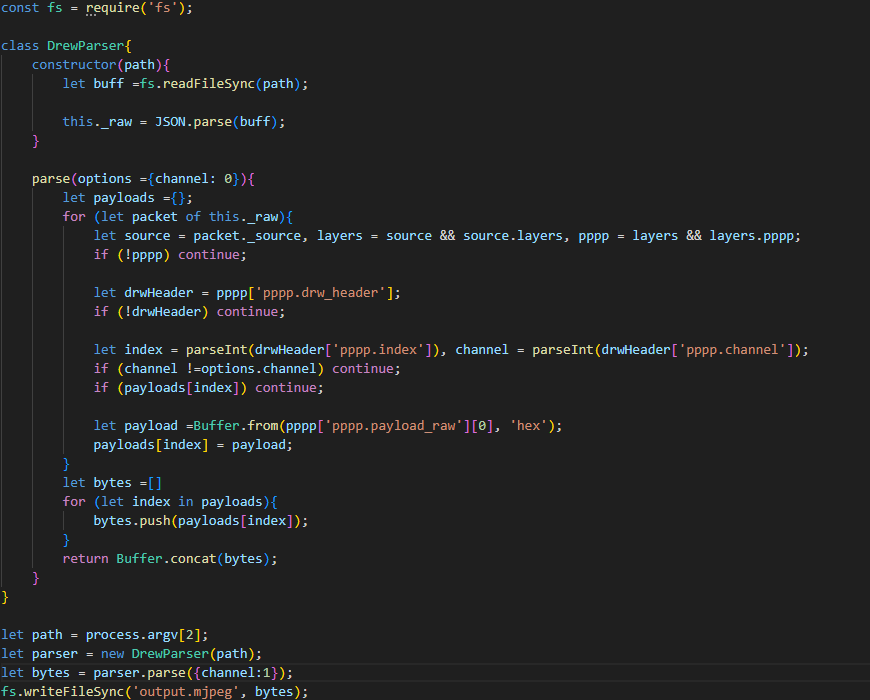Image resolution: width=870 pixels, height=700 pixels.
Task: Click packet._source in the loop body
Action: [263, 236]
